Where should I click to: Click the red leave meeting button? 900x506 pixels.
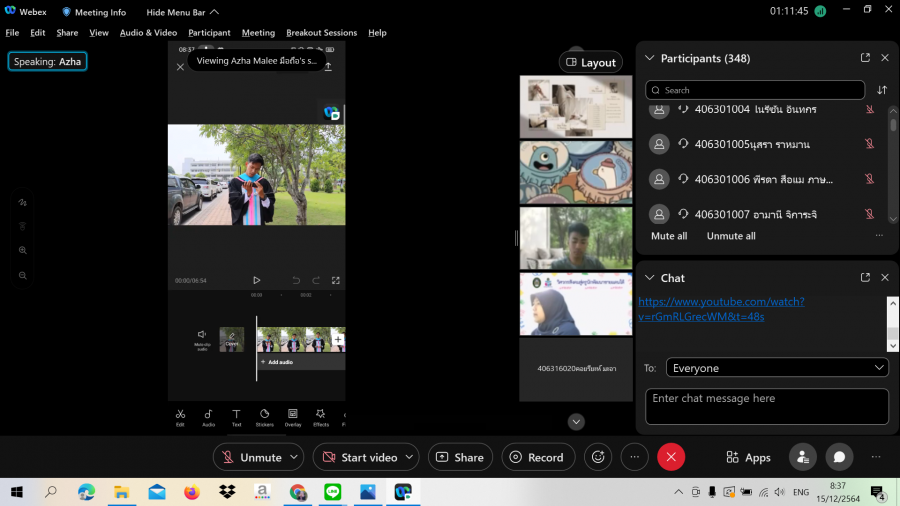(671, 457)
